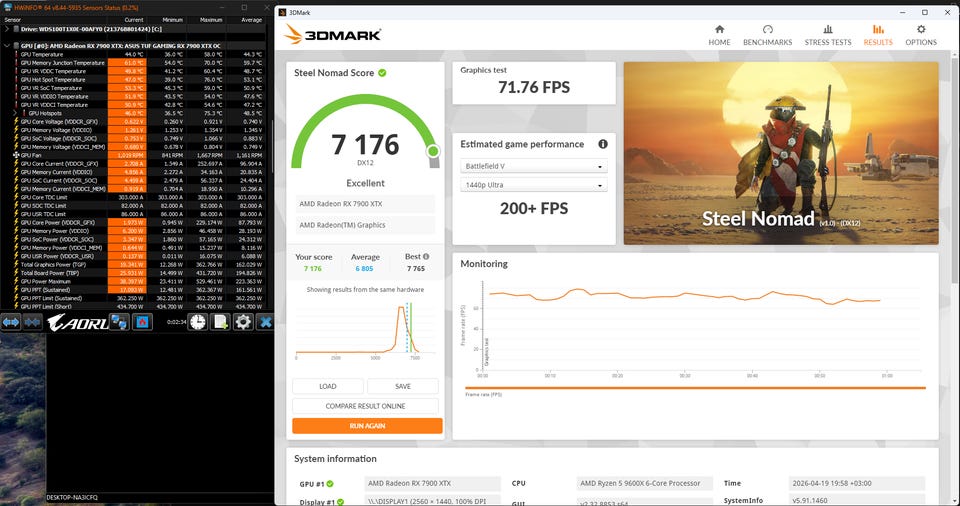Click the 2026-04-19 19:58 time field
Image resolution: width=960 pixels, height=506 pixels.
(857, 483)
